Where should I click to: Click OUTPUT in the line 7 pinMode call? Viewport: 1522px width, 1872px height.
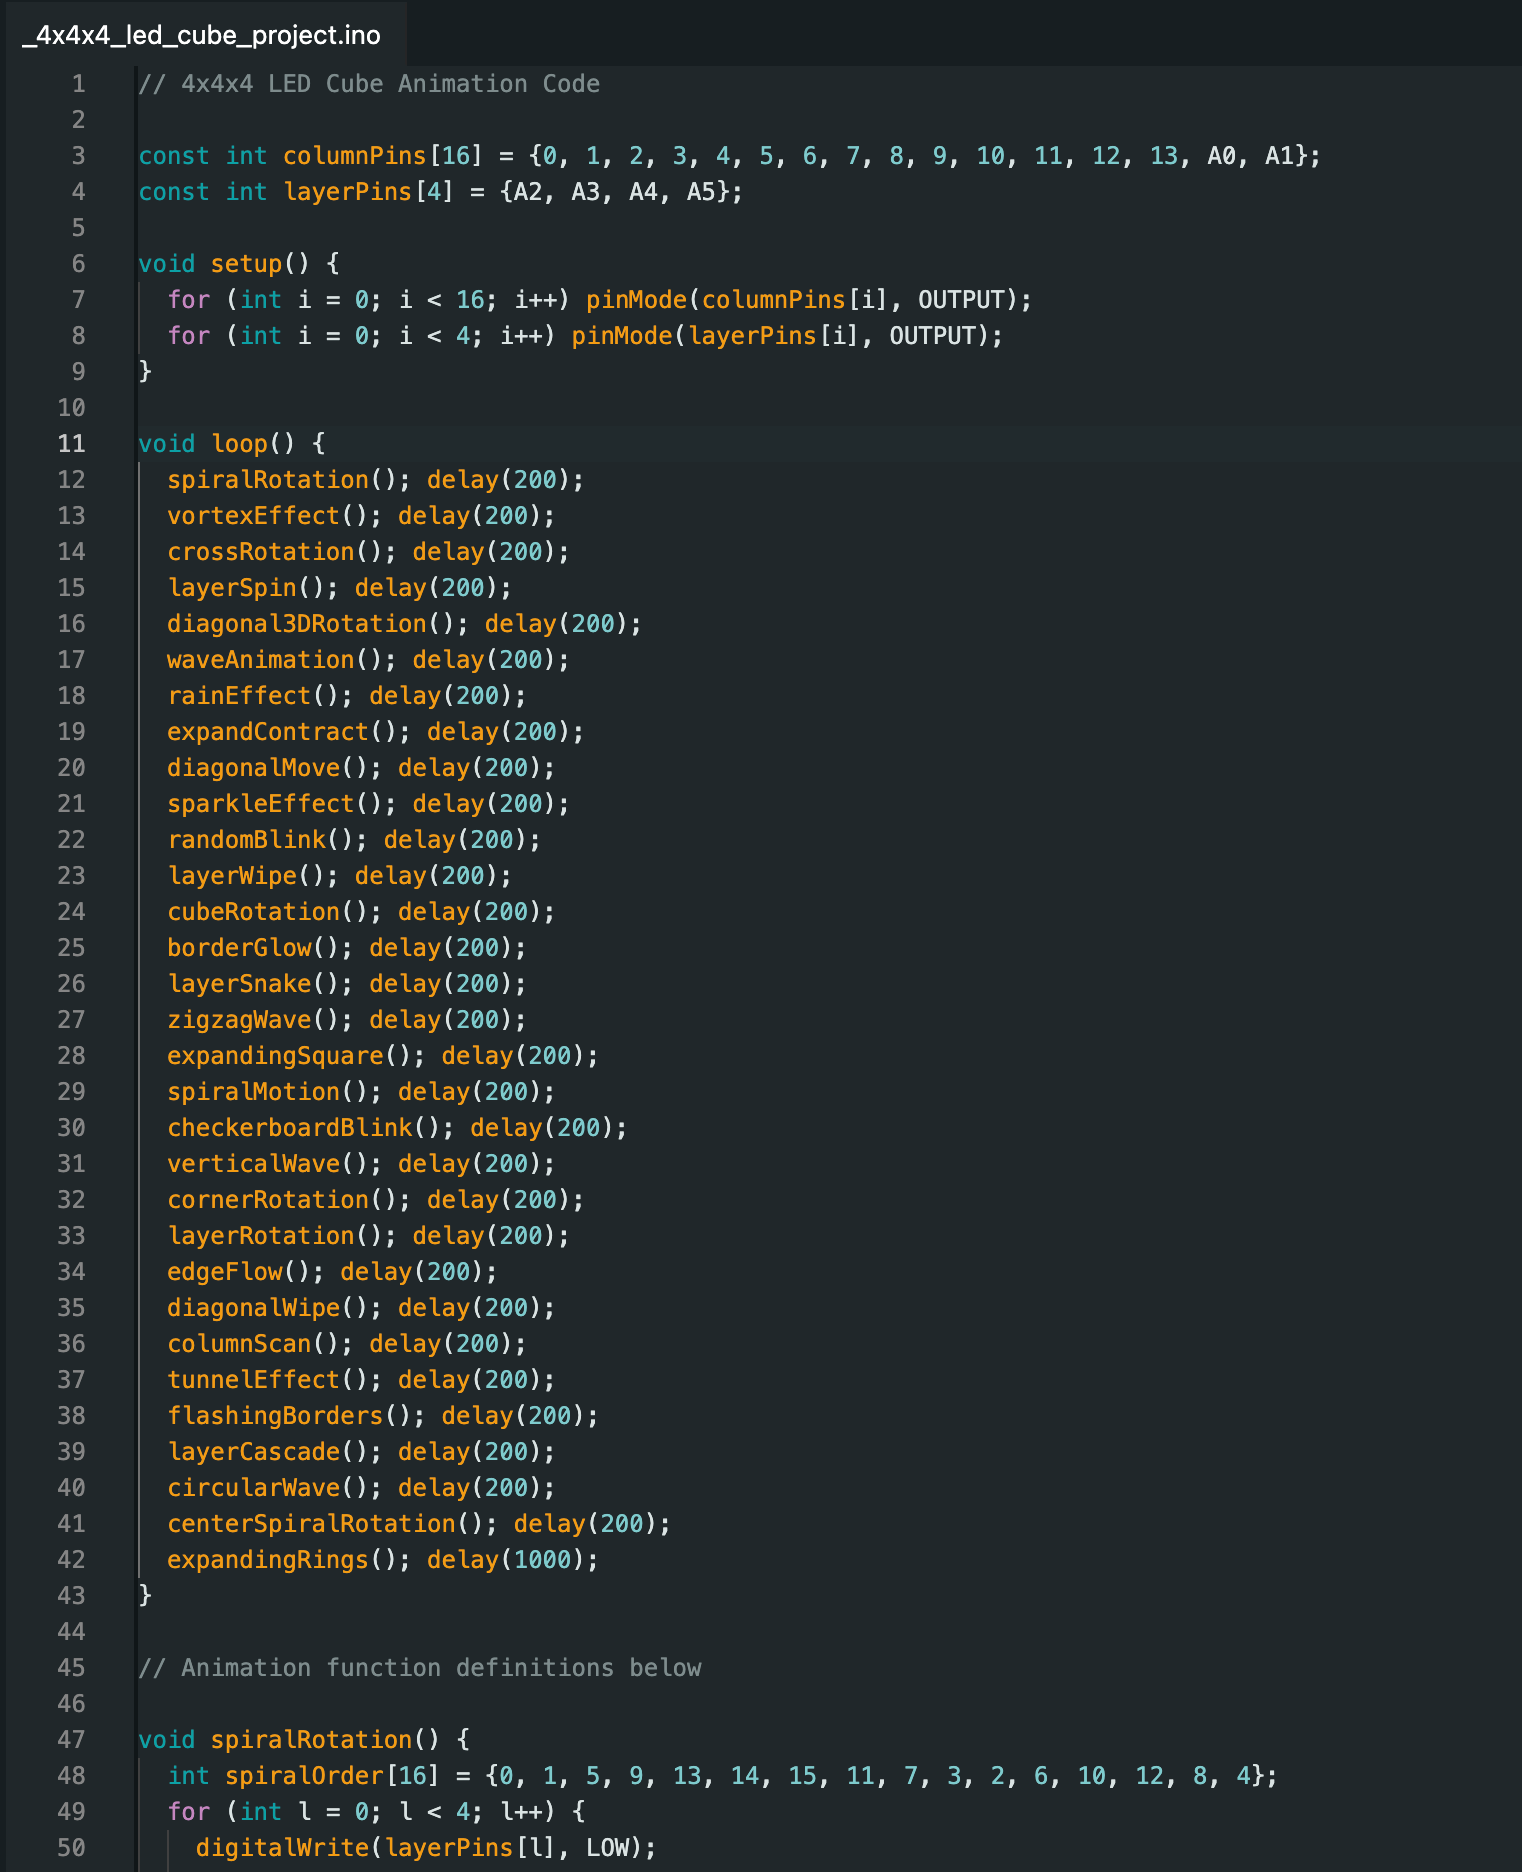pos(961,300)
